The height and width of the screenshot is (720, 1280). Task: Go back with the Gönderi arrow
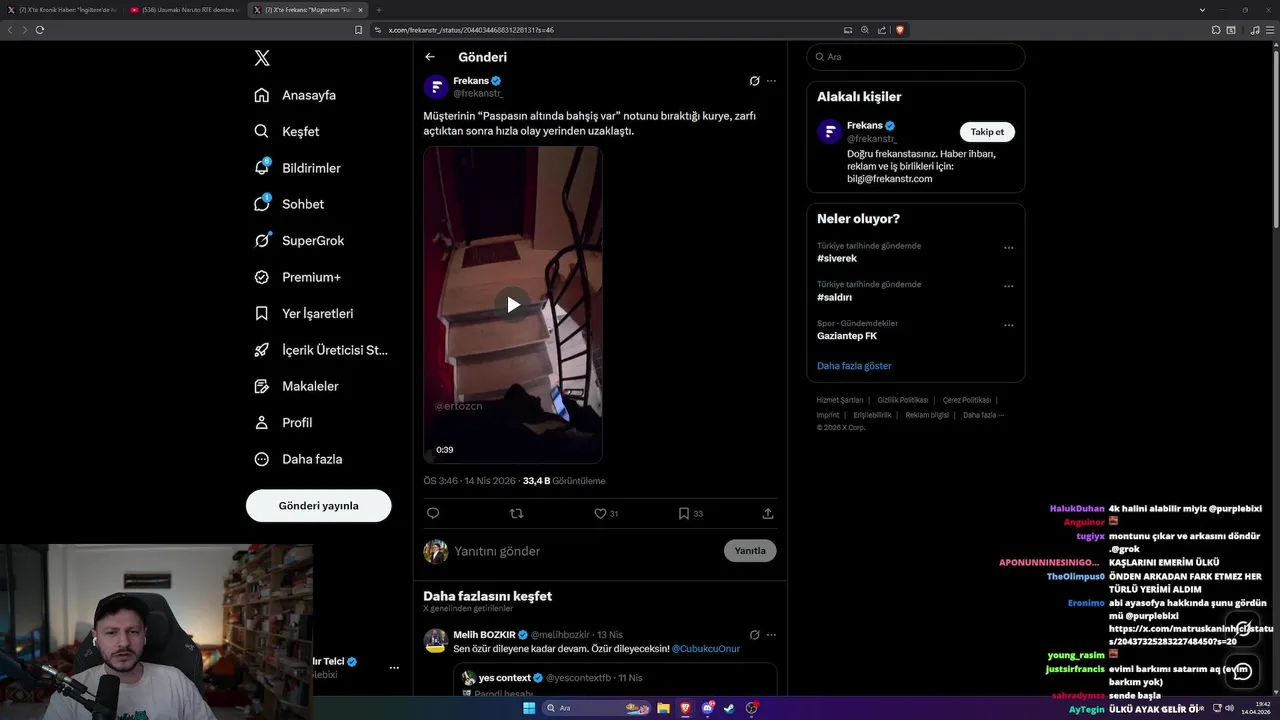[430, 57]
